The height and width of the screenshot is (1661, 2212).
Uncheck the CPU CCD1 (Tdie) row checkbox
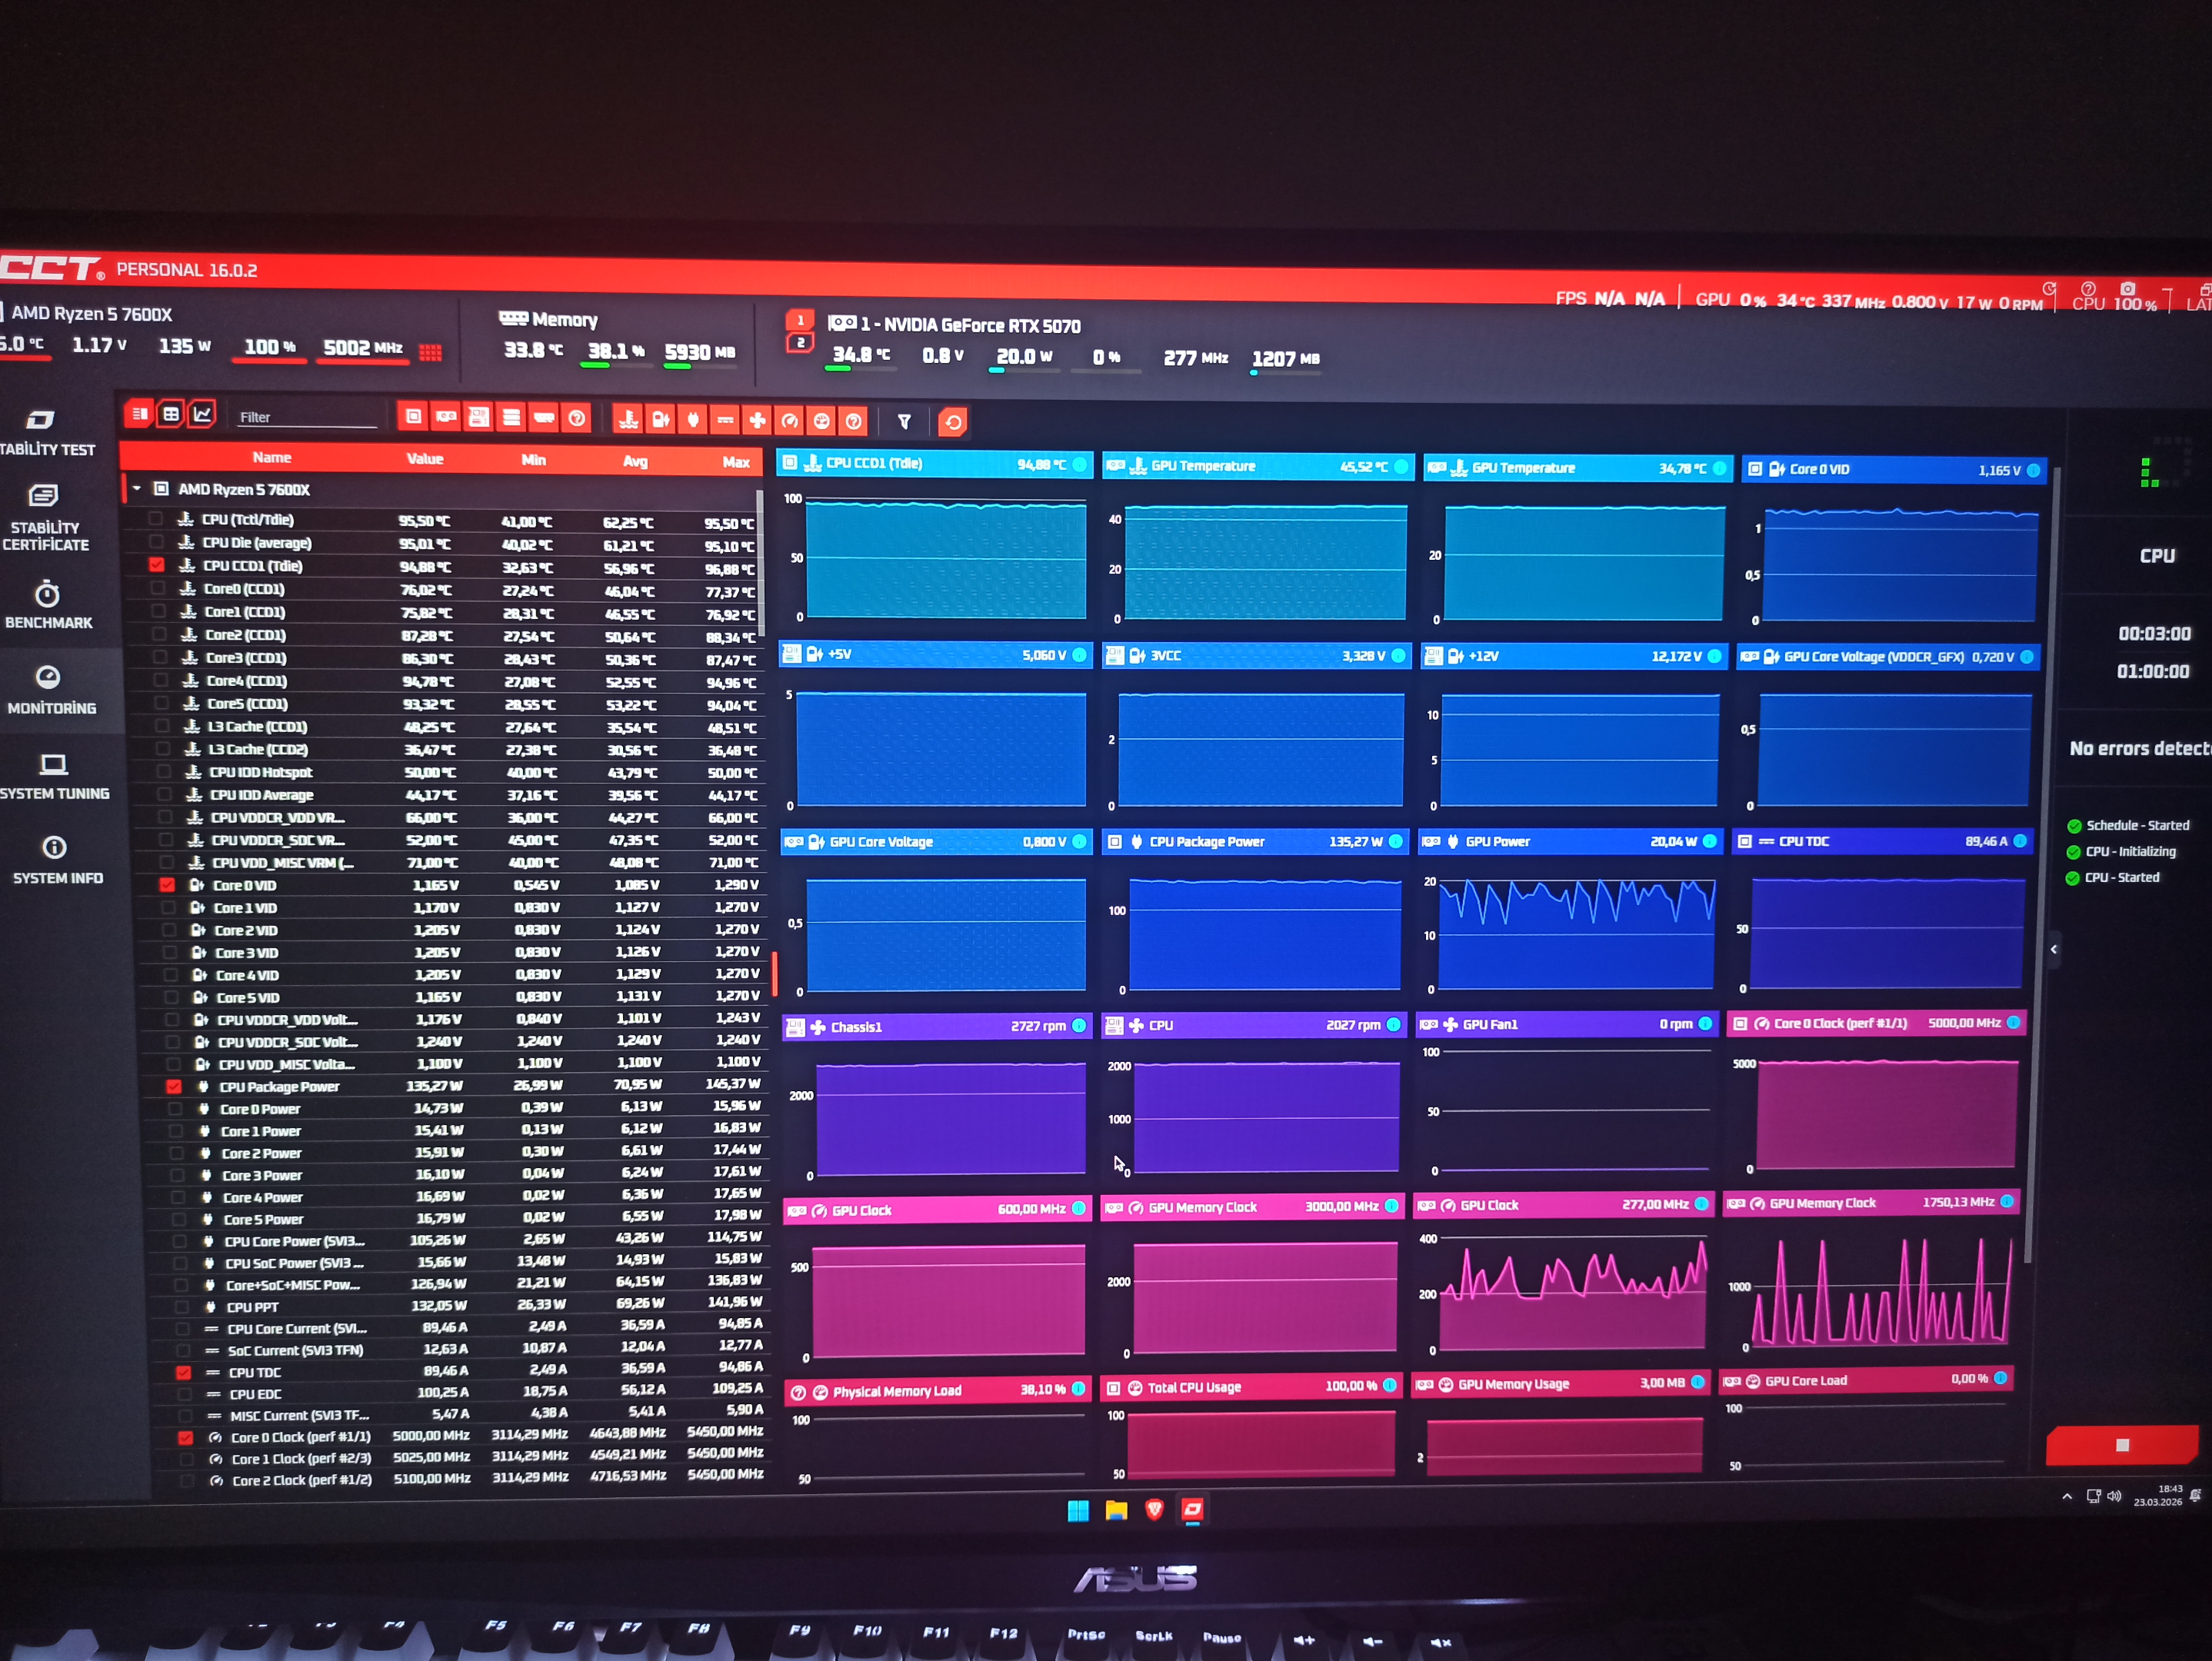coord(157,564)
